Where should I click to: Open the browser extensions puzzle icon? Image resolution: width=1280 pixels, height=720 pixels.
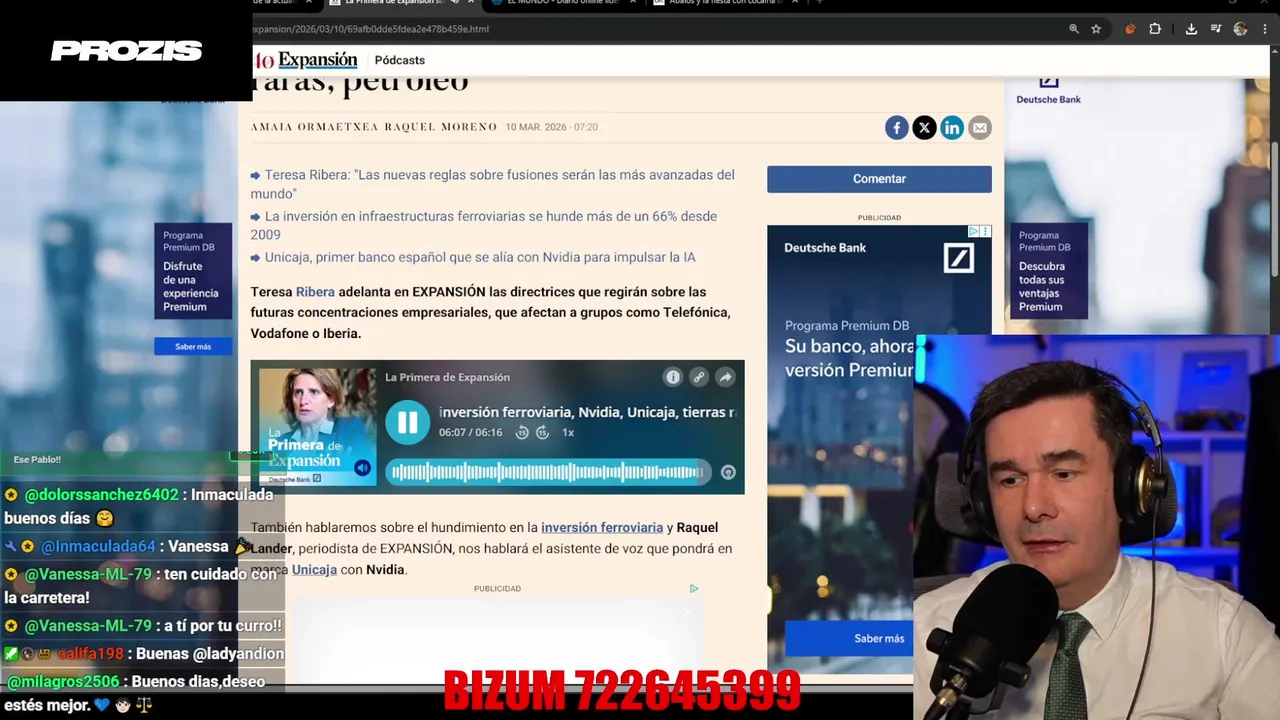(x=1155, y=29)
